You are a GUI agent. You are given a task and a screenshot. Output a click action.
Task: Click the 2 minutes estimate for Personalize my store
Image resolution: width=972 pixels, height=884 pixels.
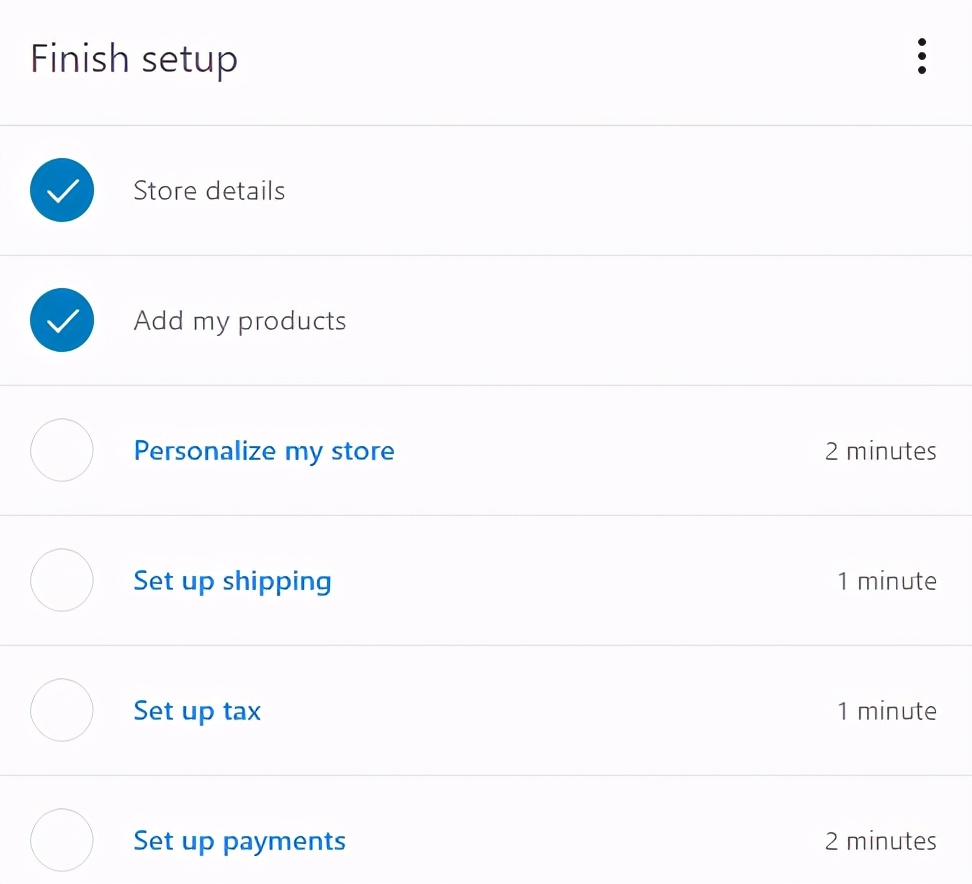click(x=880, y=451)
